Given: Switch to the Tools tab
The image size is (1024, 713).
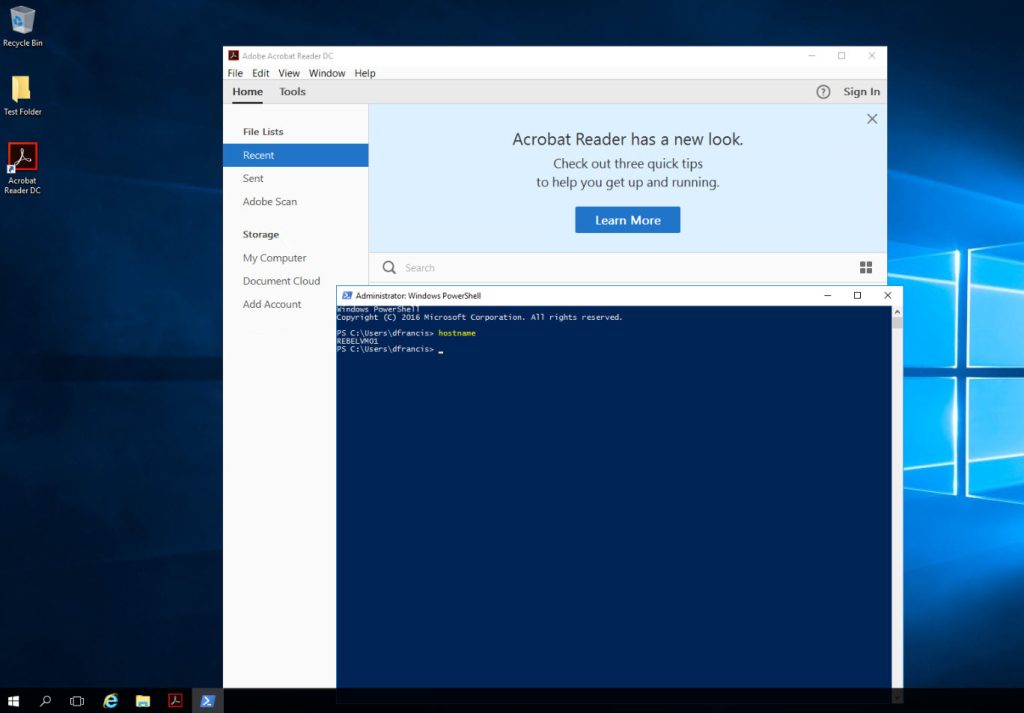Looking at the screenshot, I should click(x=292, y=91).
